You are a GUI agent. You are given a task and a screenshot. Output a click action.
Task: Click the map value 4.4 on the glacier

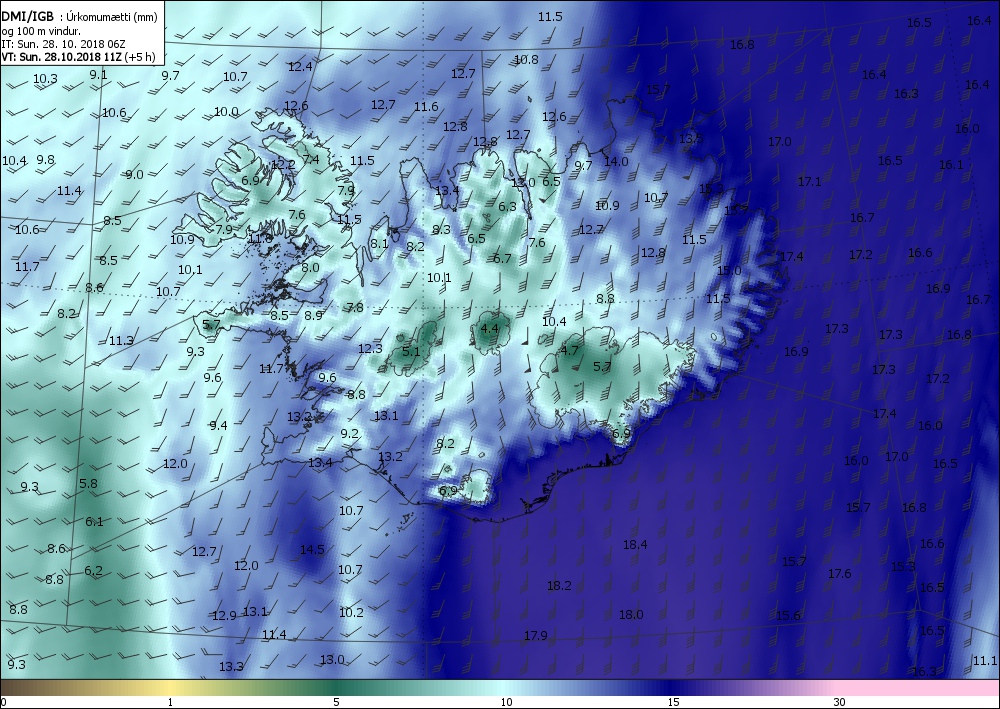pyautogui.click(x=489, y=328)
